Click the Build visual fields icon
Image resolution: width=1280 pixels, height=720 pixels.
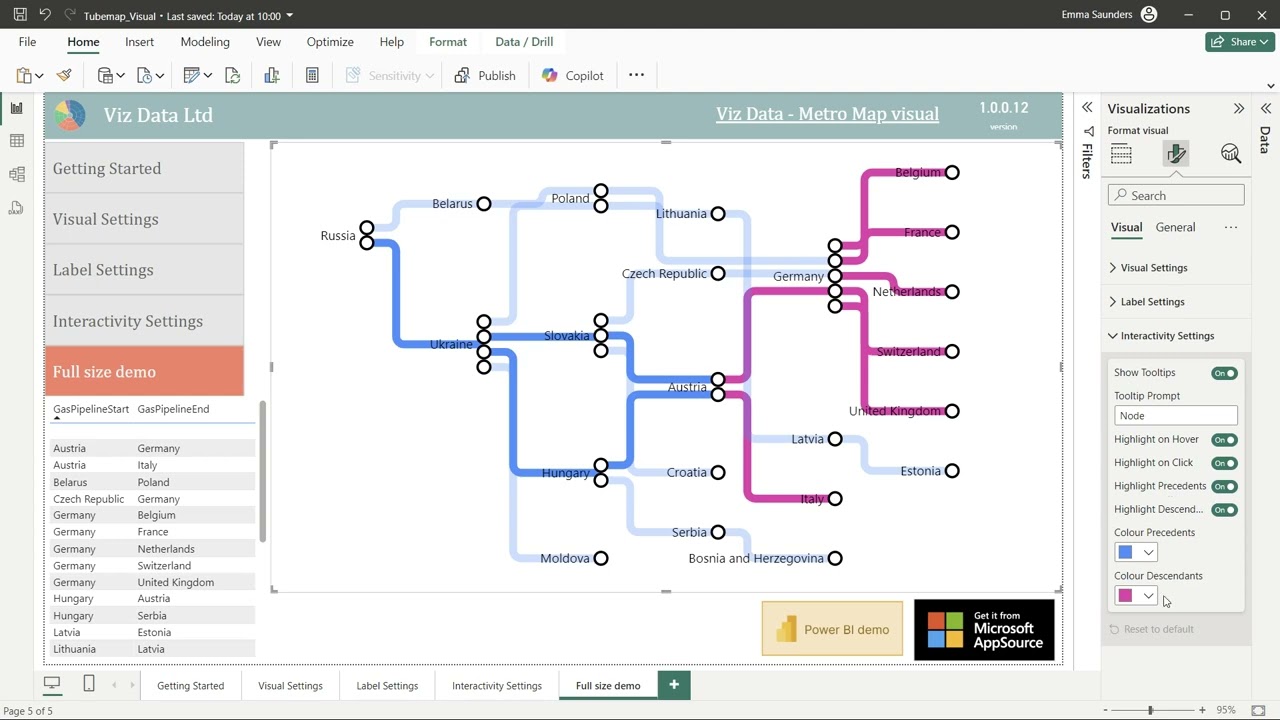[x=1121, y=153]
